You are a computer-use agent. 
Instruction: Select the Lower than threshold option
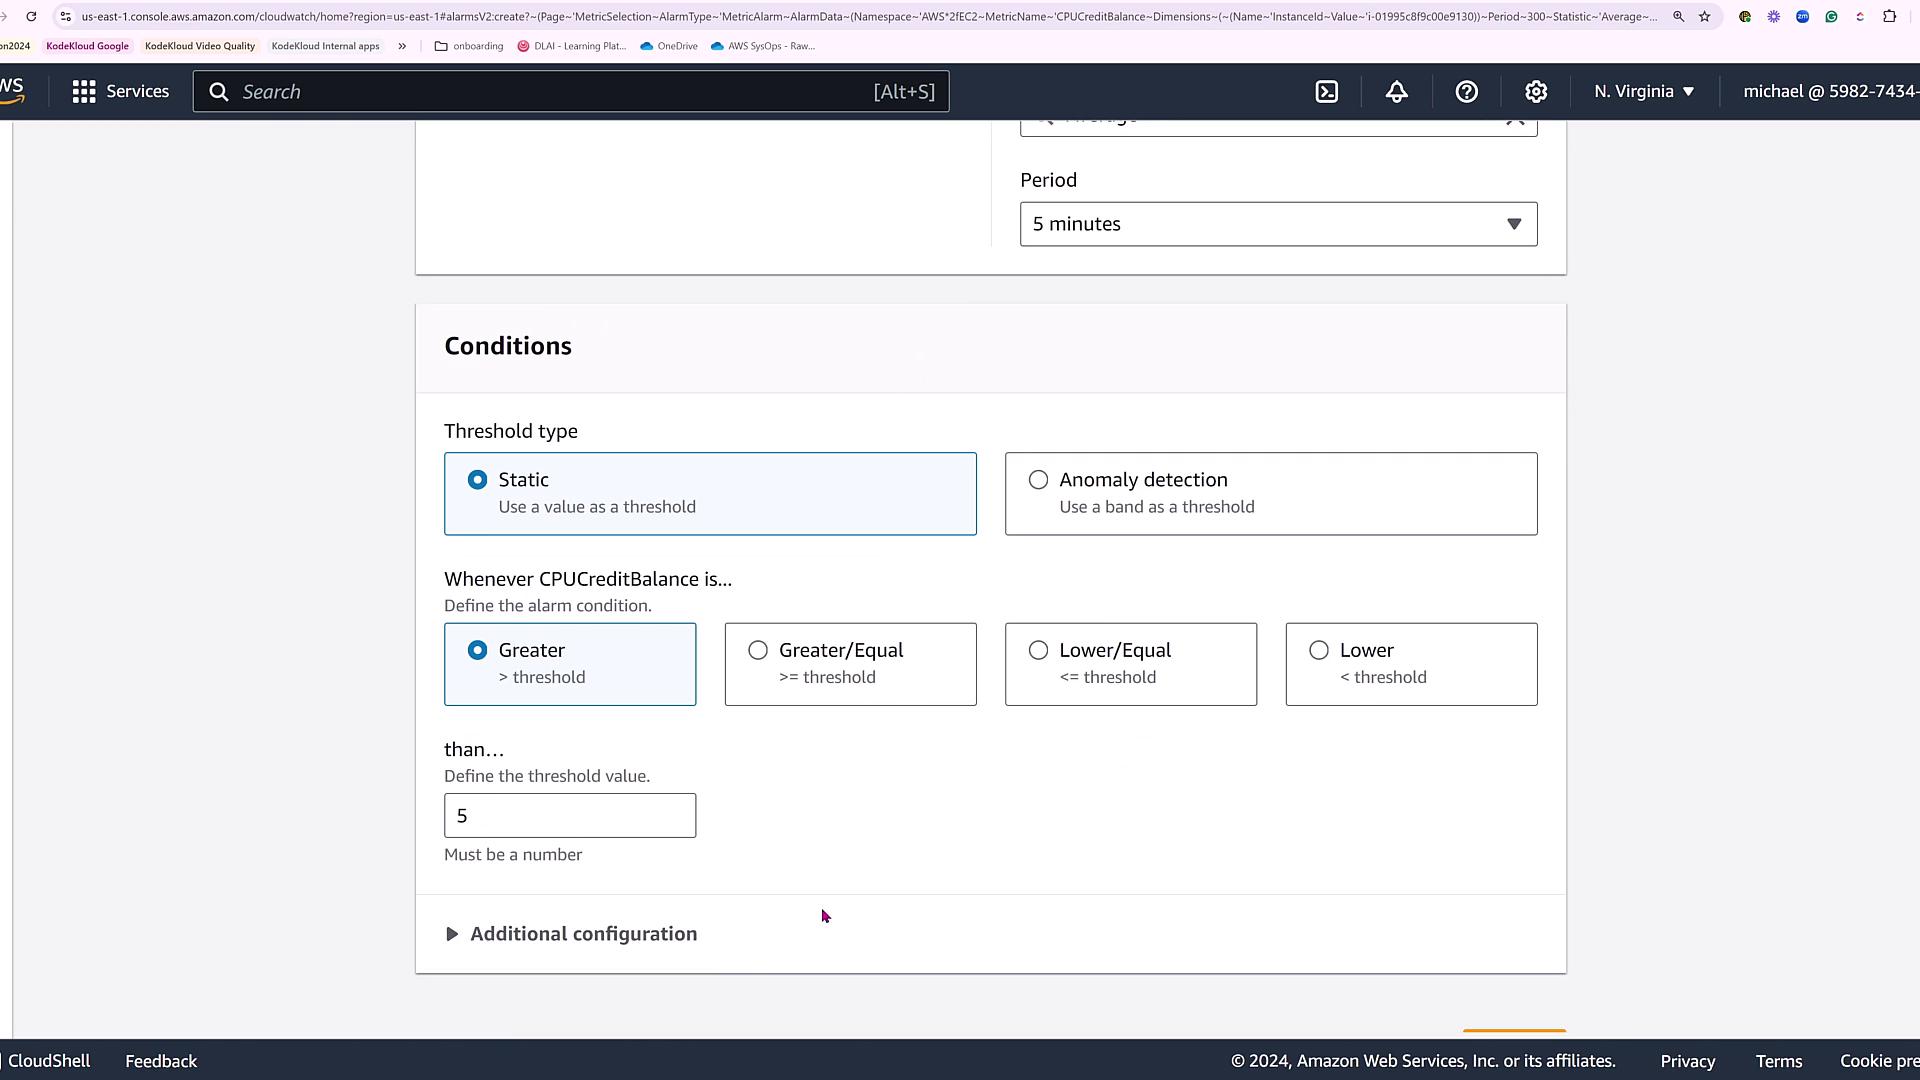(1319, 651)
